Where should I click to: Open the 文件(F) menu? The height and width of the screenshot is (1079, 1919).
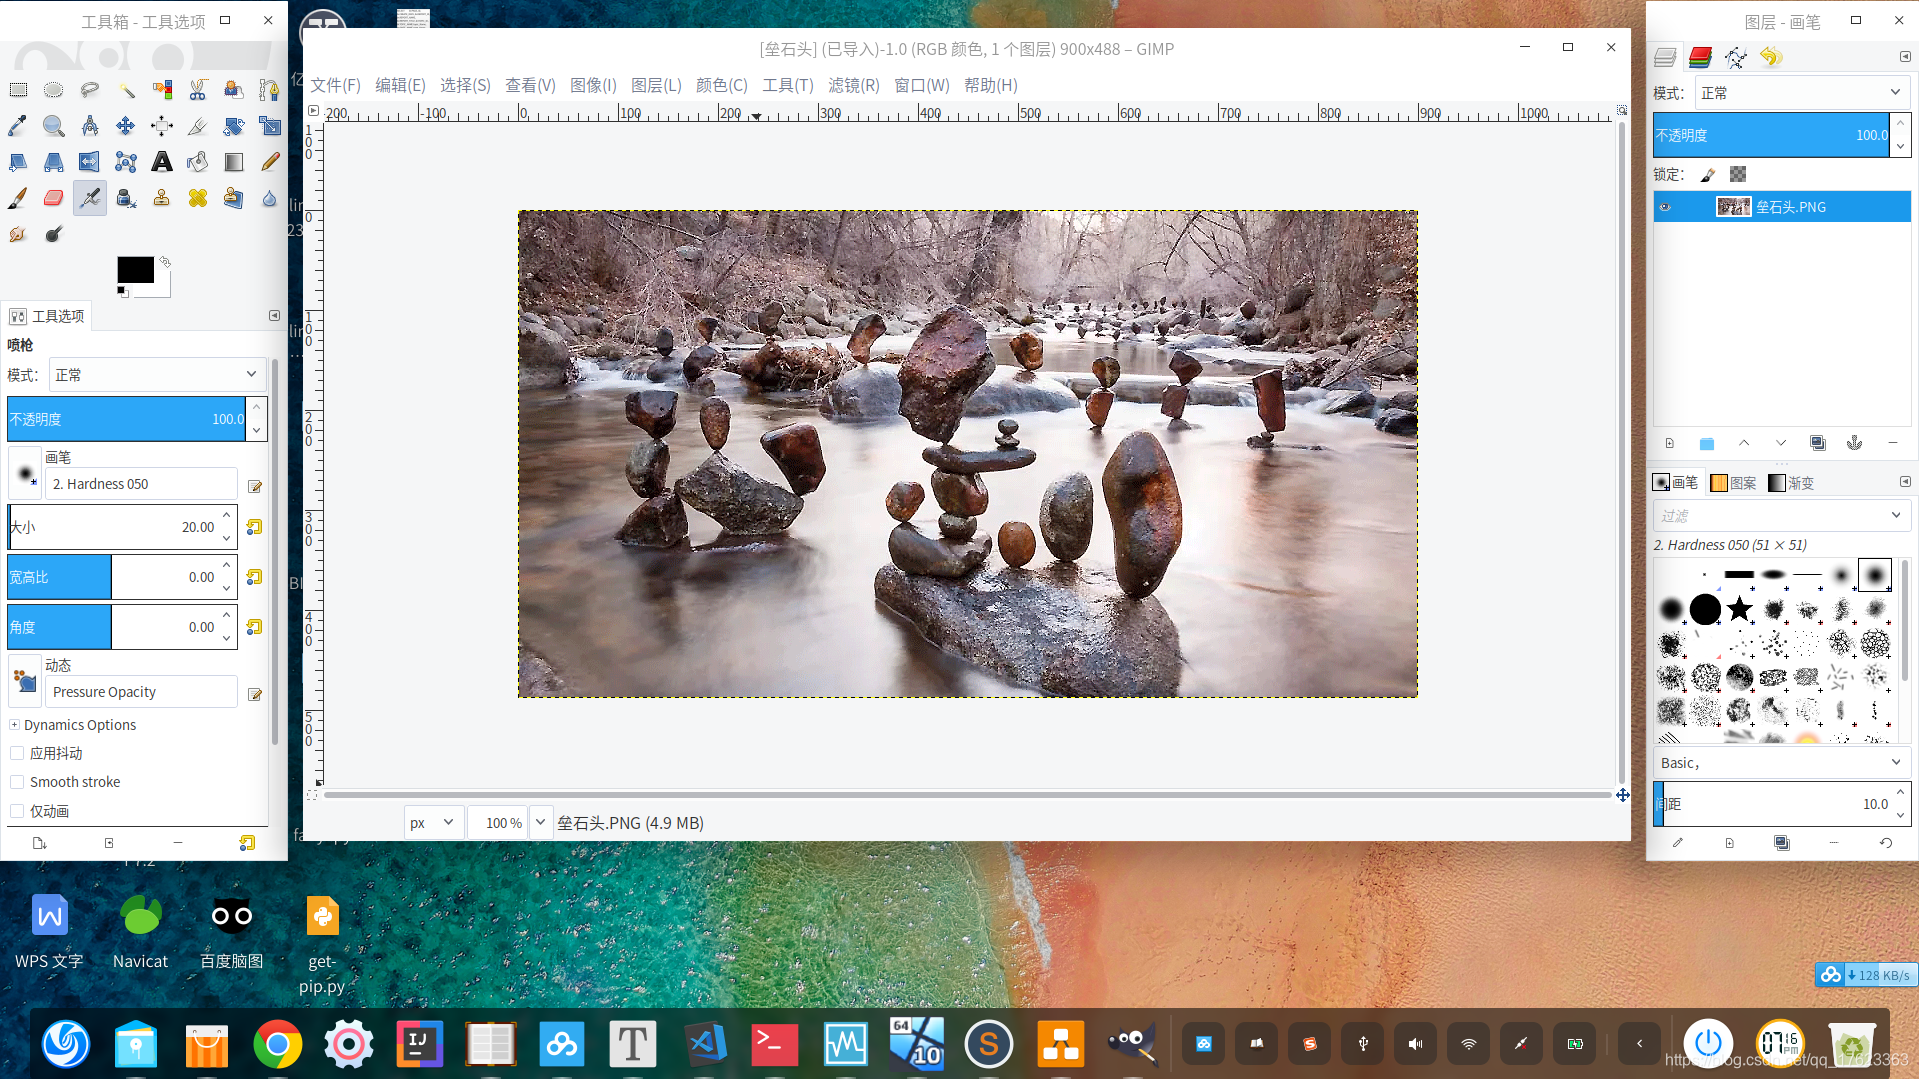point(335,86)
